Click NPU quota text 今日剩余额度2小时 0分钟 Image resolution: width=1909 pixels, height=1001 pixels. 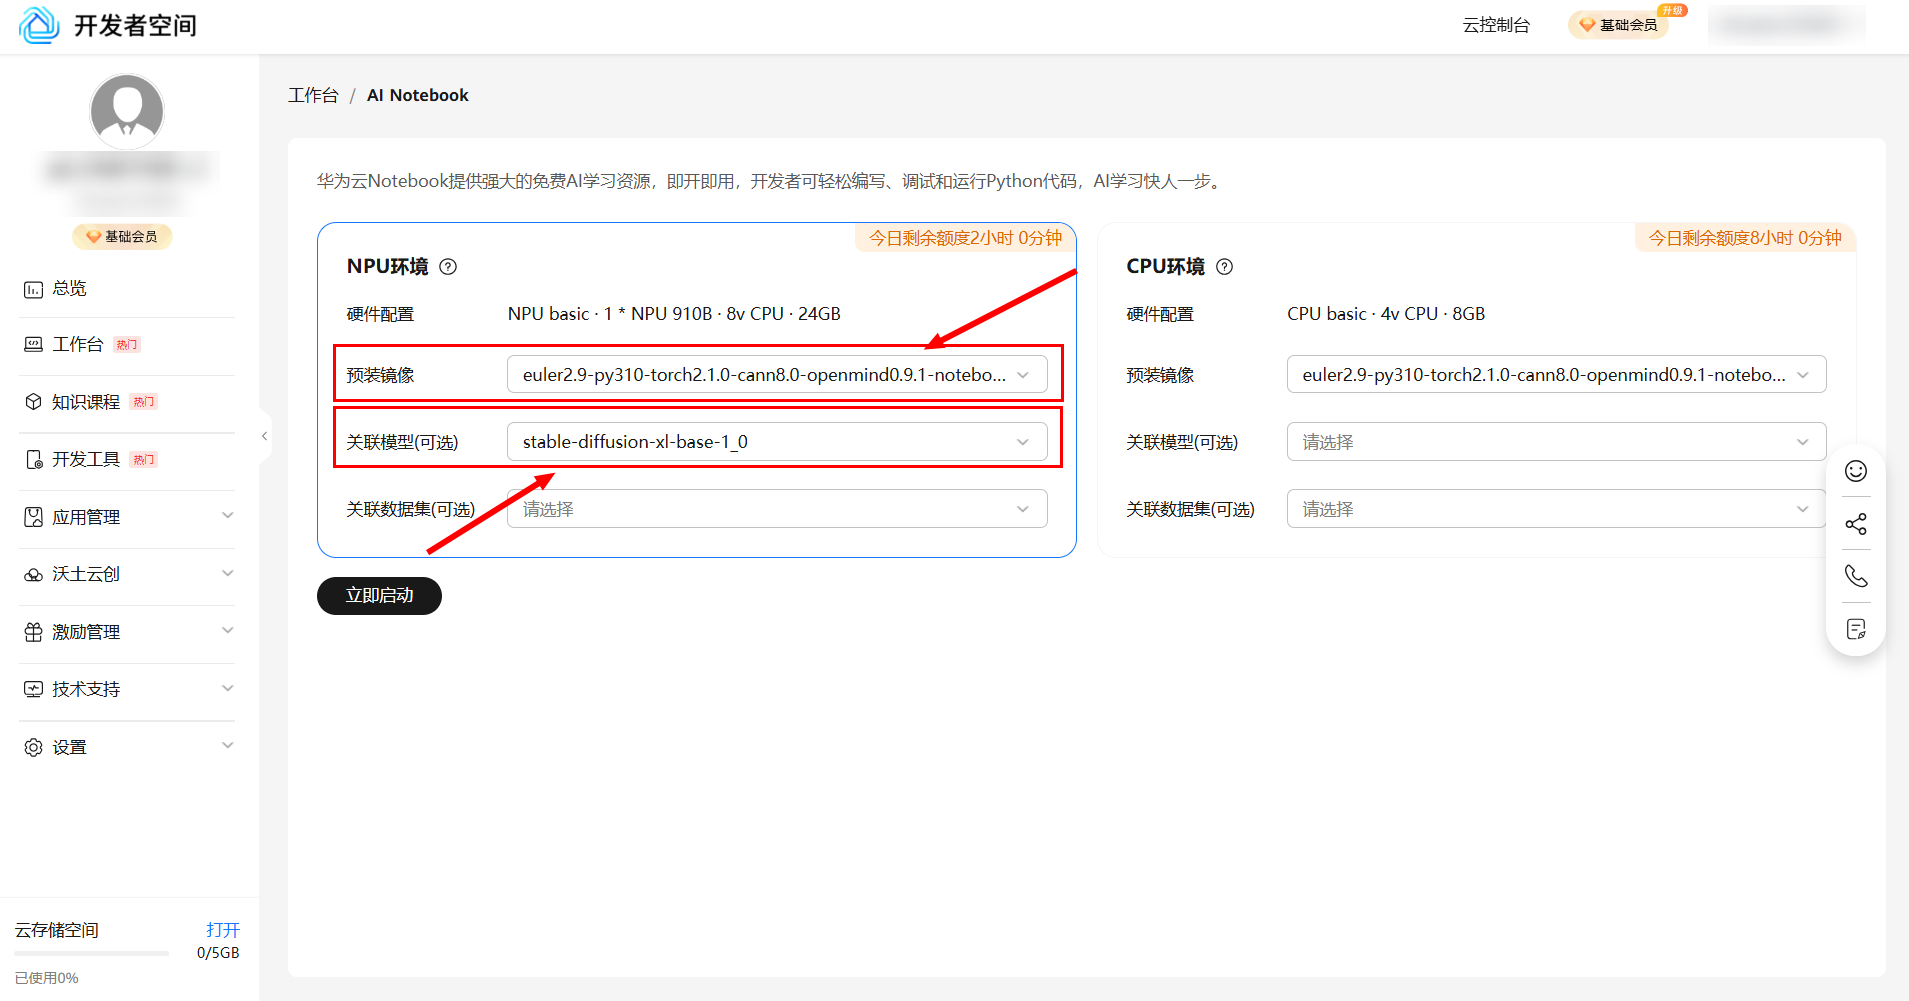965,238
